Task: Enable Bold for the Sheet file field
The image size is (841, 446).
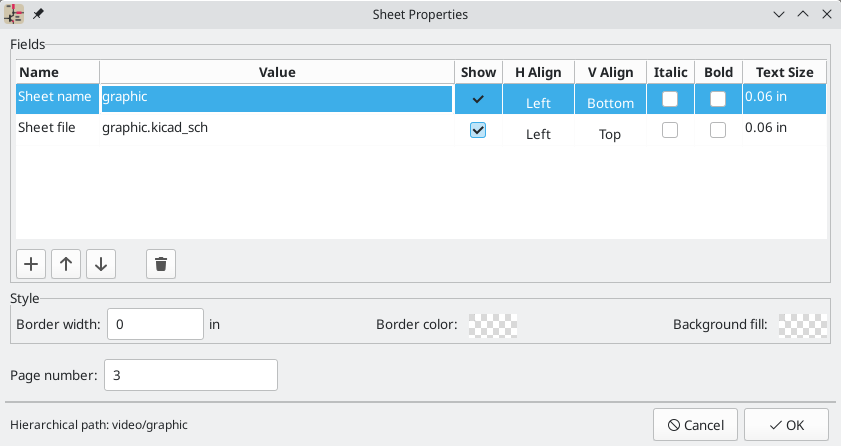Action: click(718, 130)
